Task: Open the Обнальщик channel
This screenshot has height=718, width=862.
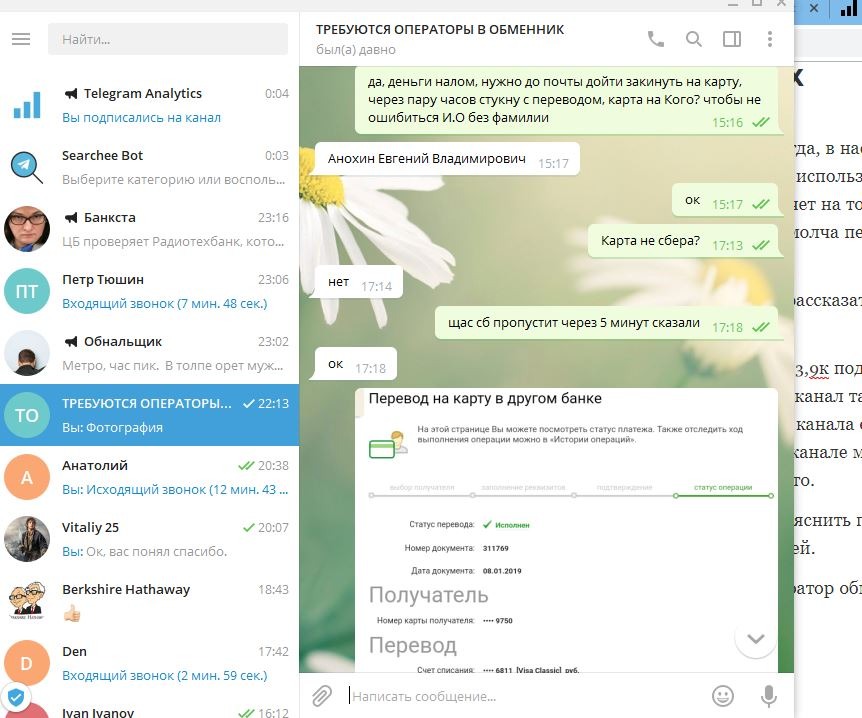Action: [150, 353]
